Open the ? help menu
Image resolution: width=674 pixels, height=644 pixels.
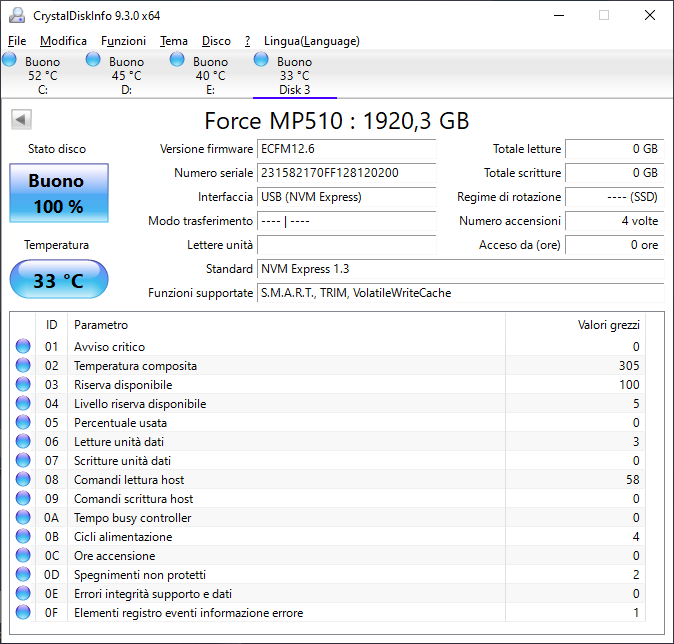click(248, 41)
